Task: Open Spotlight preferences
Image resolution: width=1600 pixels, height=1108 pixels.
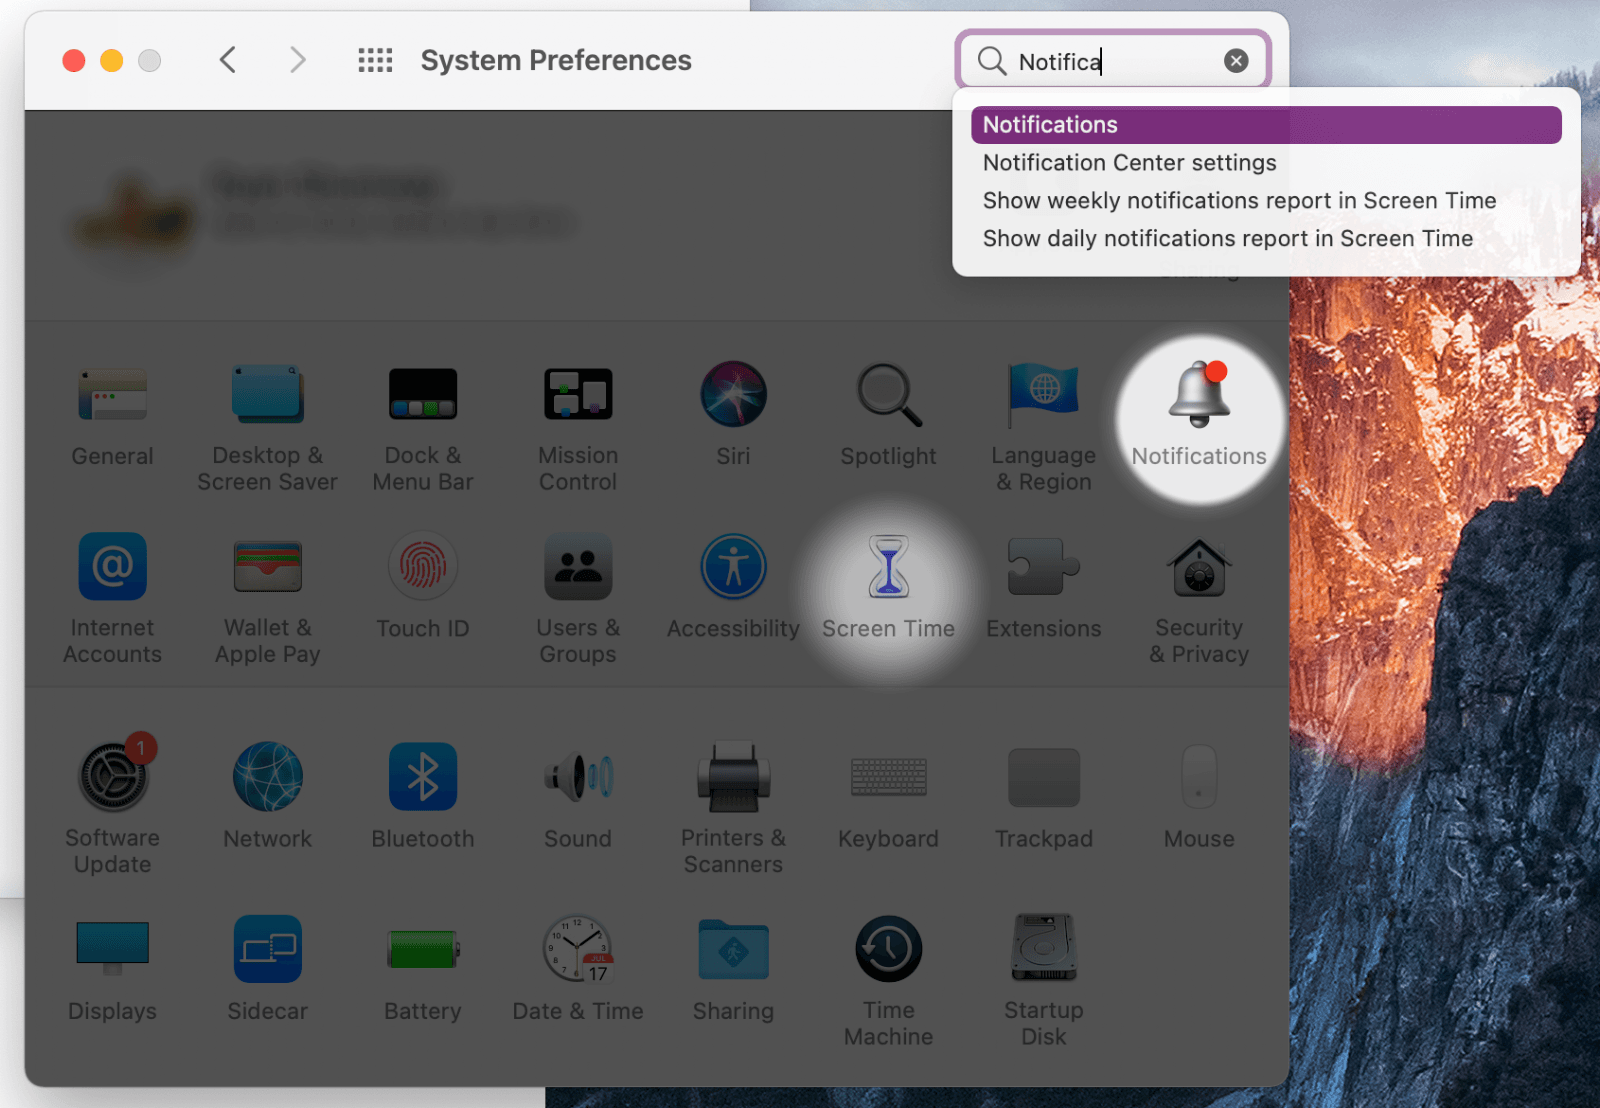Action: tap(889, 394)
